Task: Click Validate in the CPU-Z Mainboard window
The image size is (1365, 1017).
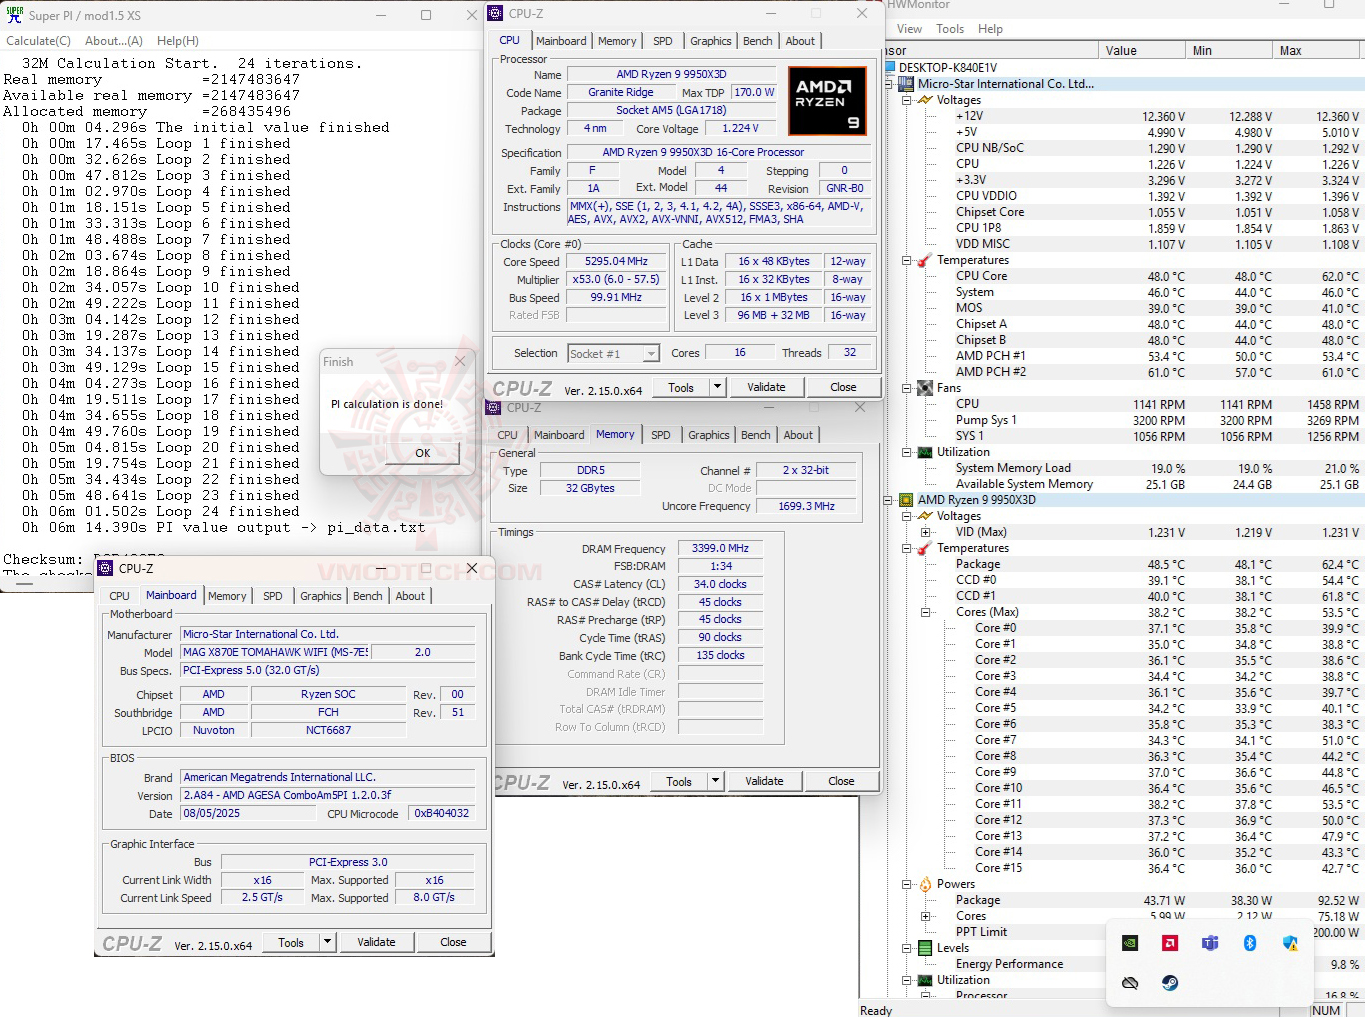Action: 377,941
